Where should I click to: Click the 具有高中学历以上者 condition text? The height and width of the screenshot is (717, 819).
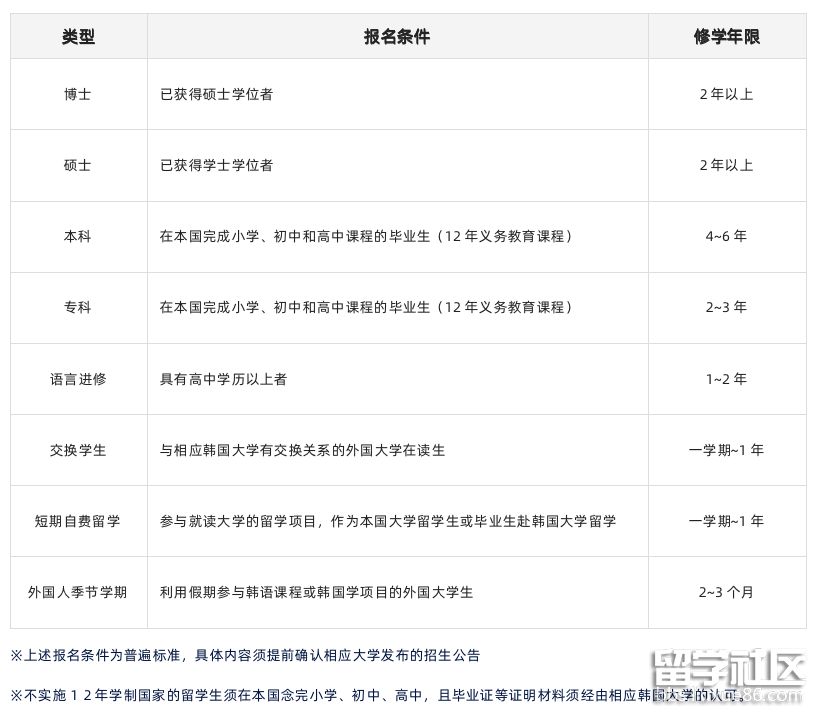(223, 379)
